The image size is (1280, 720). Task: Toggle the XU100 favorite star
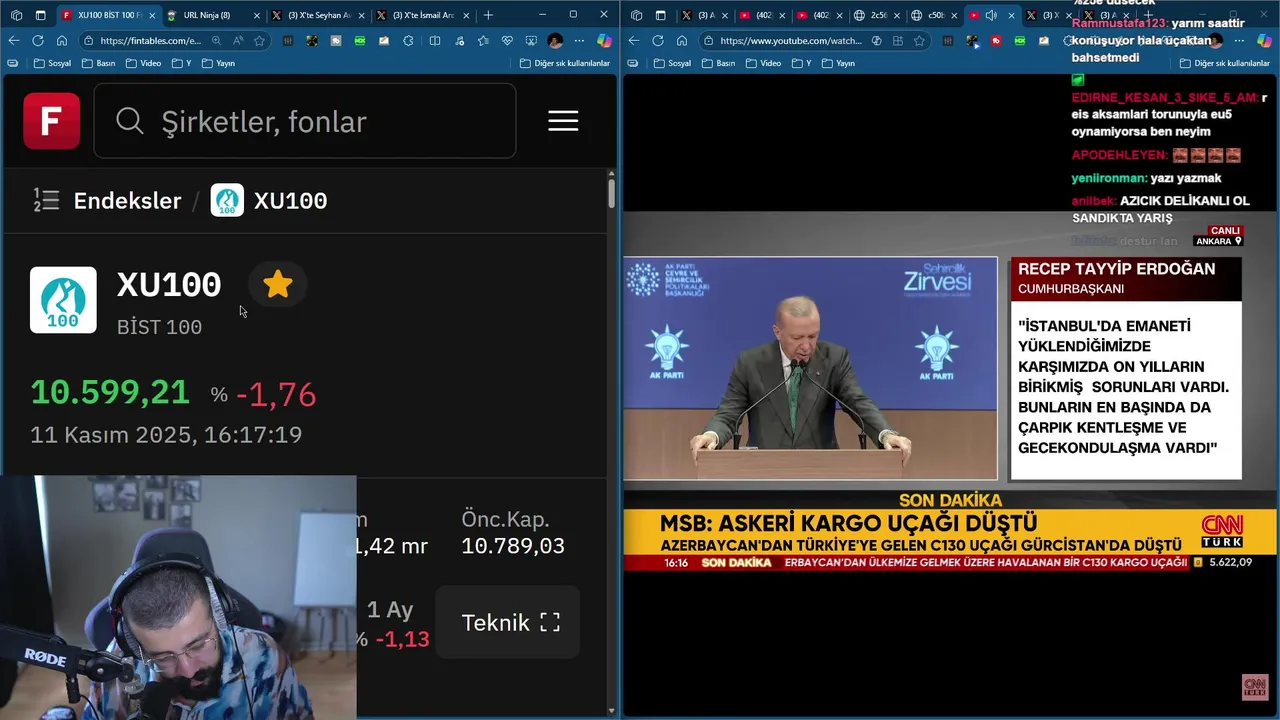pos(277,285)
